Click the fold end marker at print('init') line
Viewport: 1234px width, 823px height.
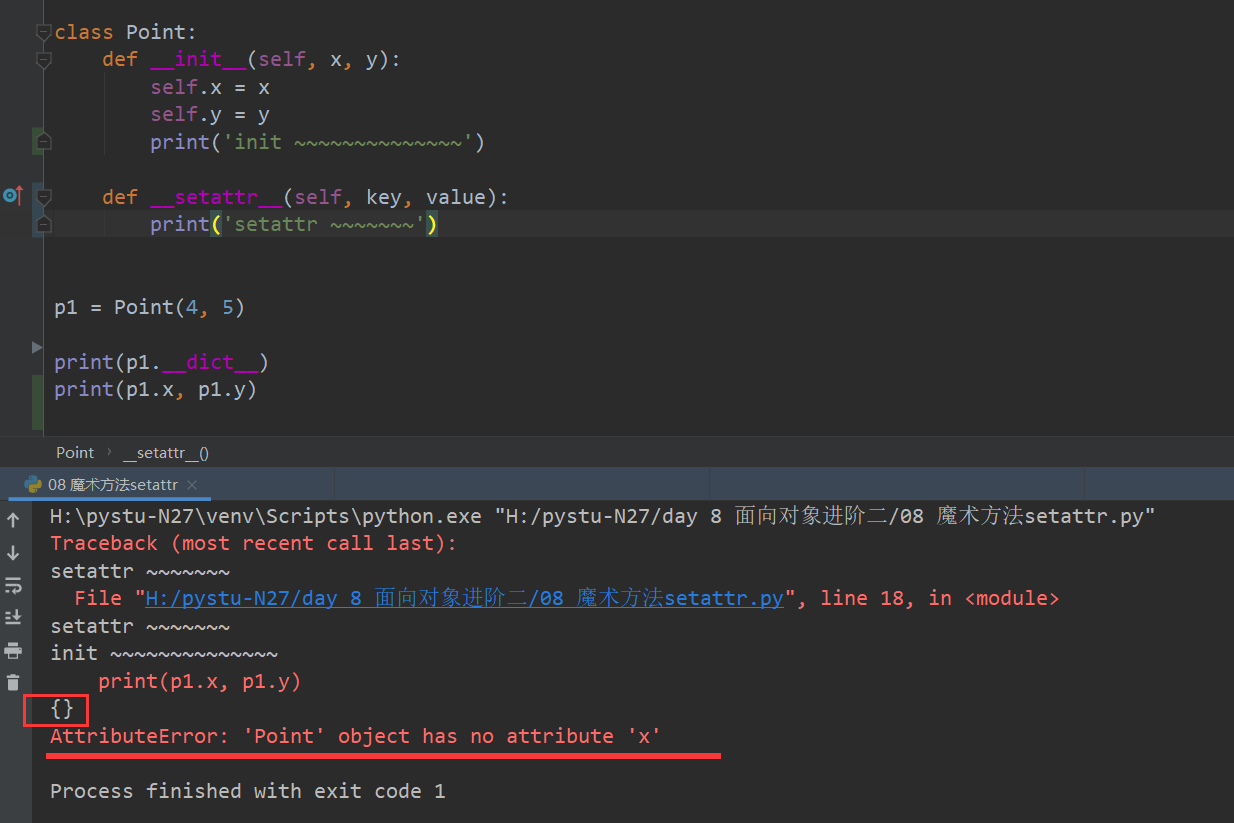tap(43, 143)
